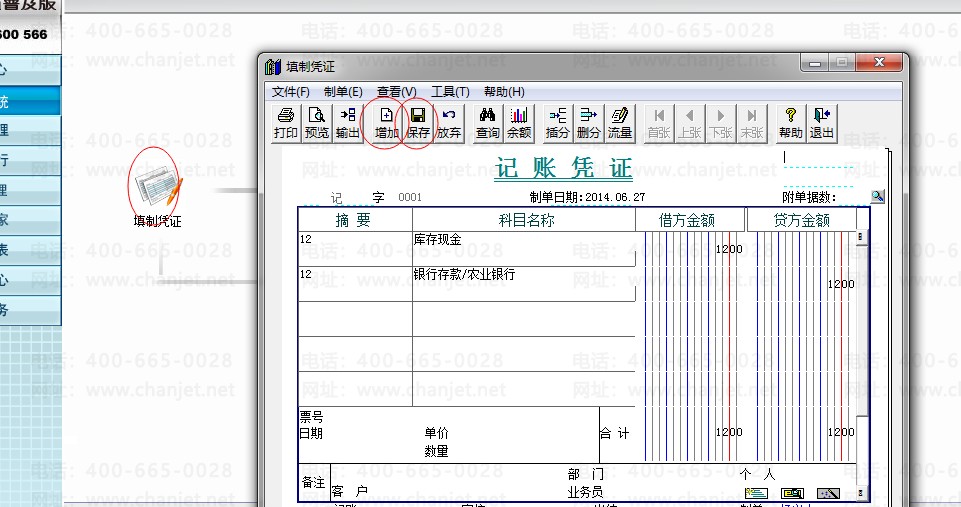The width and height of the screenshot is (961, 507).
Task: Click 制单日期 2014.06.27 field
Action: 587,197
